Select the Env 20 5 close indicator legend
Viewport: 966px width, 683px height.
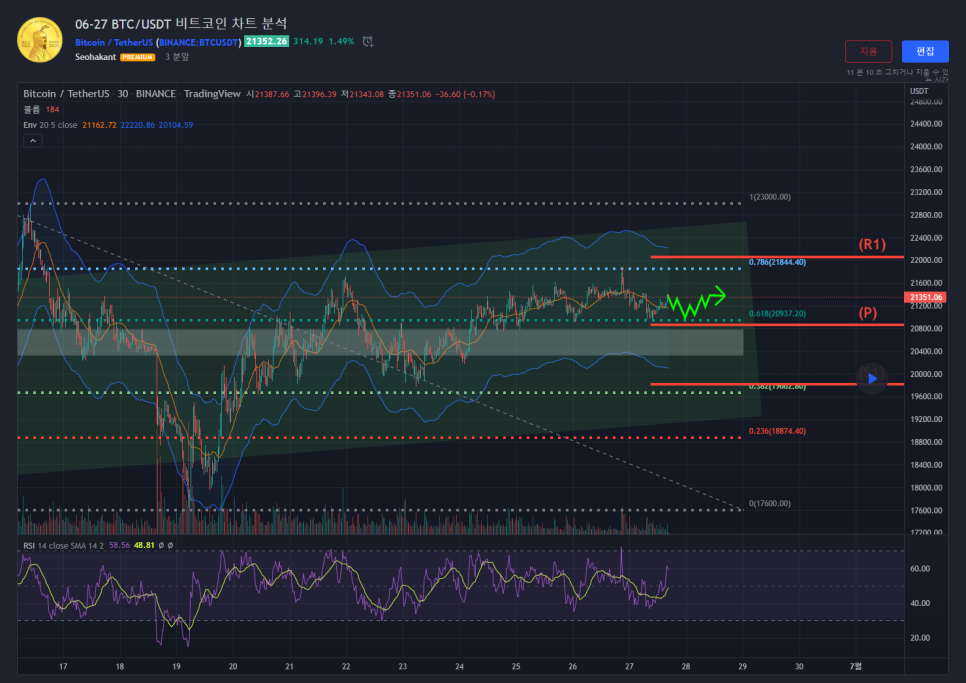[x=51, y=125]
